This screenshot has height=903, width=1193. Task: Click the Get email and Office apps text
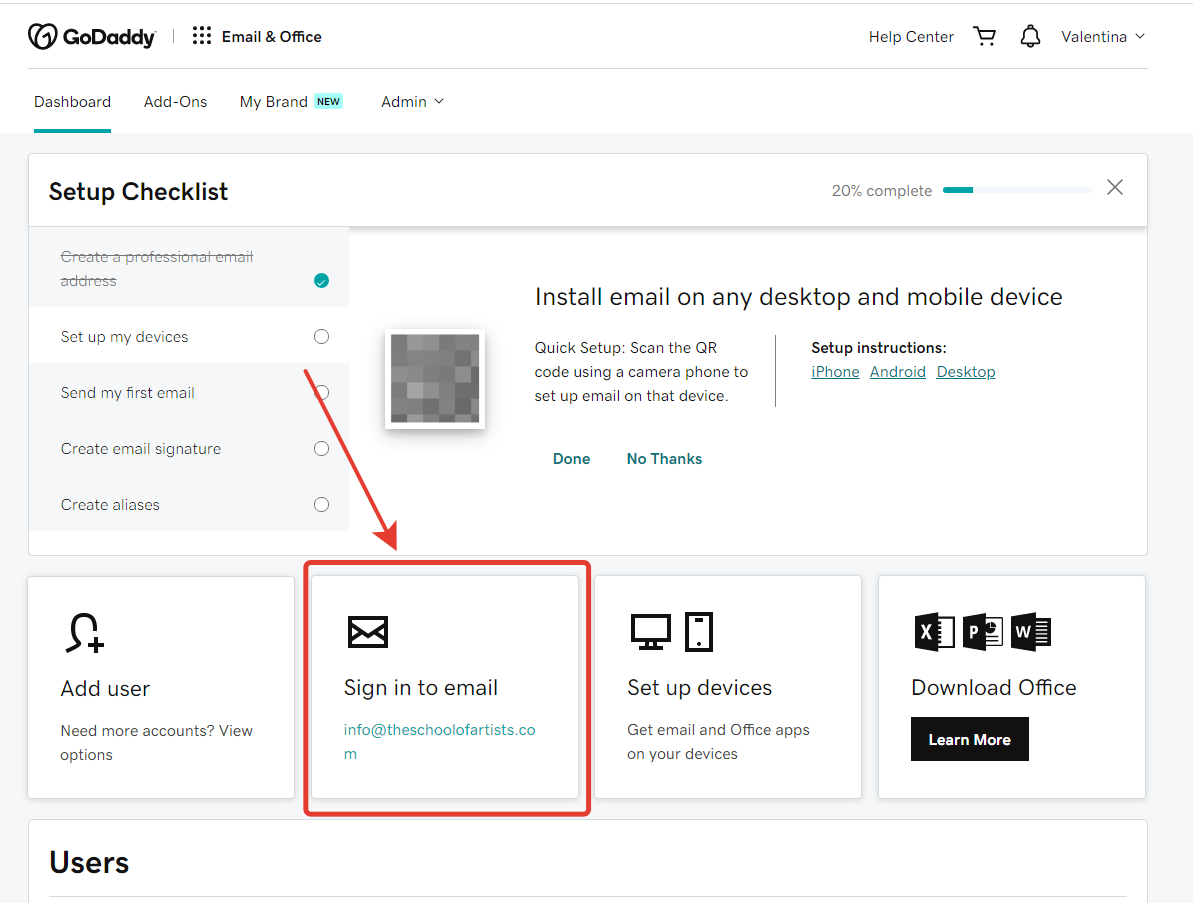717,742
